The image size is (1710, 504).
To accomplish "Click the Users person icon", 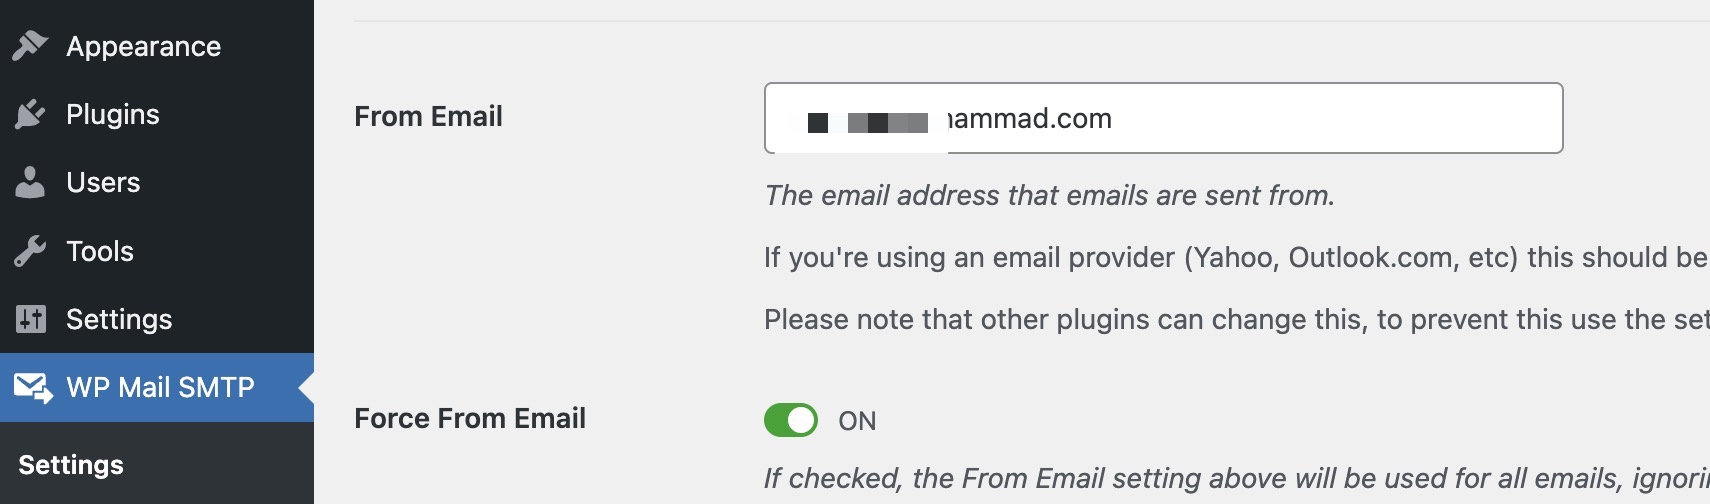I will [x=30, y=182].
